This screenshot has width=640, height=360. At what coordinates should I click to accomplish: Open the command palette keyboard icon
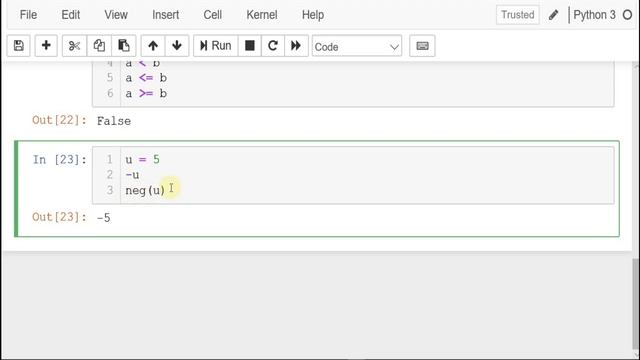(422, 46)
